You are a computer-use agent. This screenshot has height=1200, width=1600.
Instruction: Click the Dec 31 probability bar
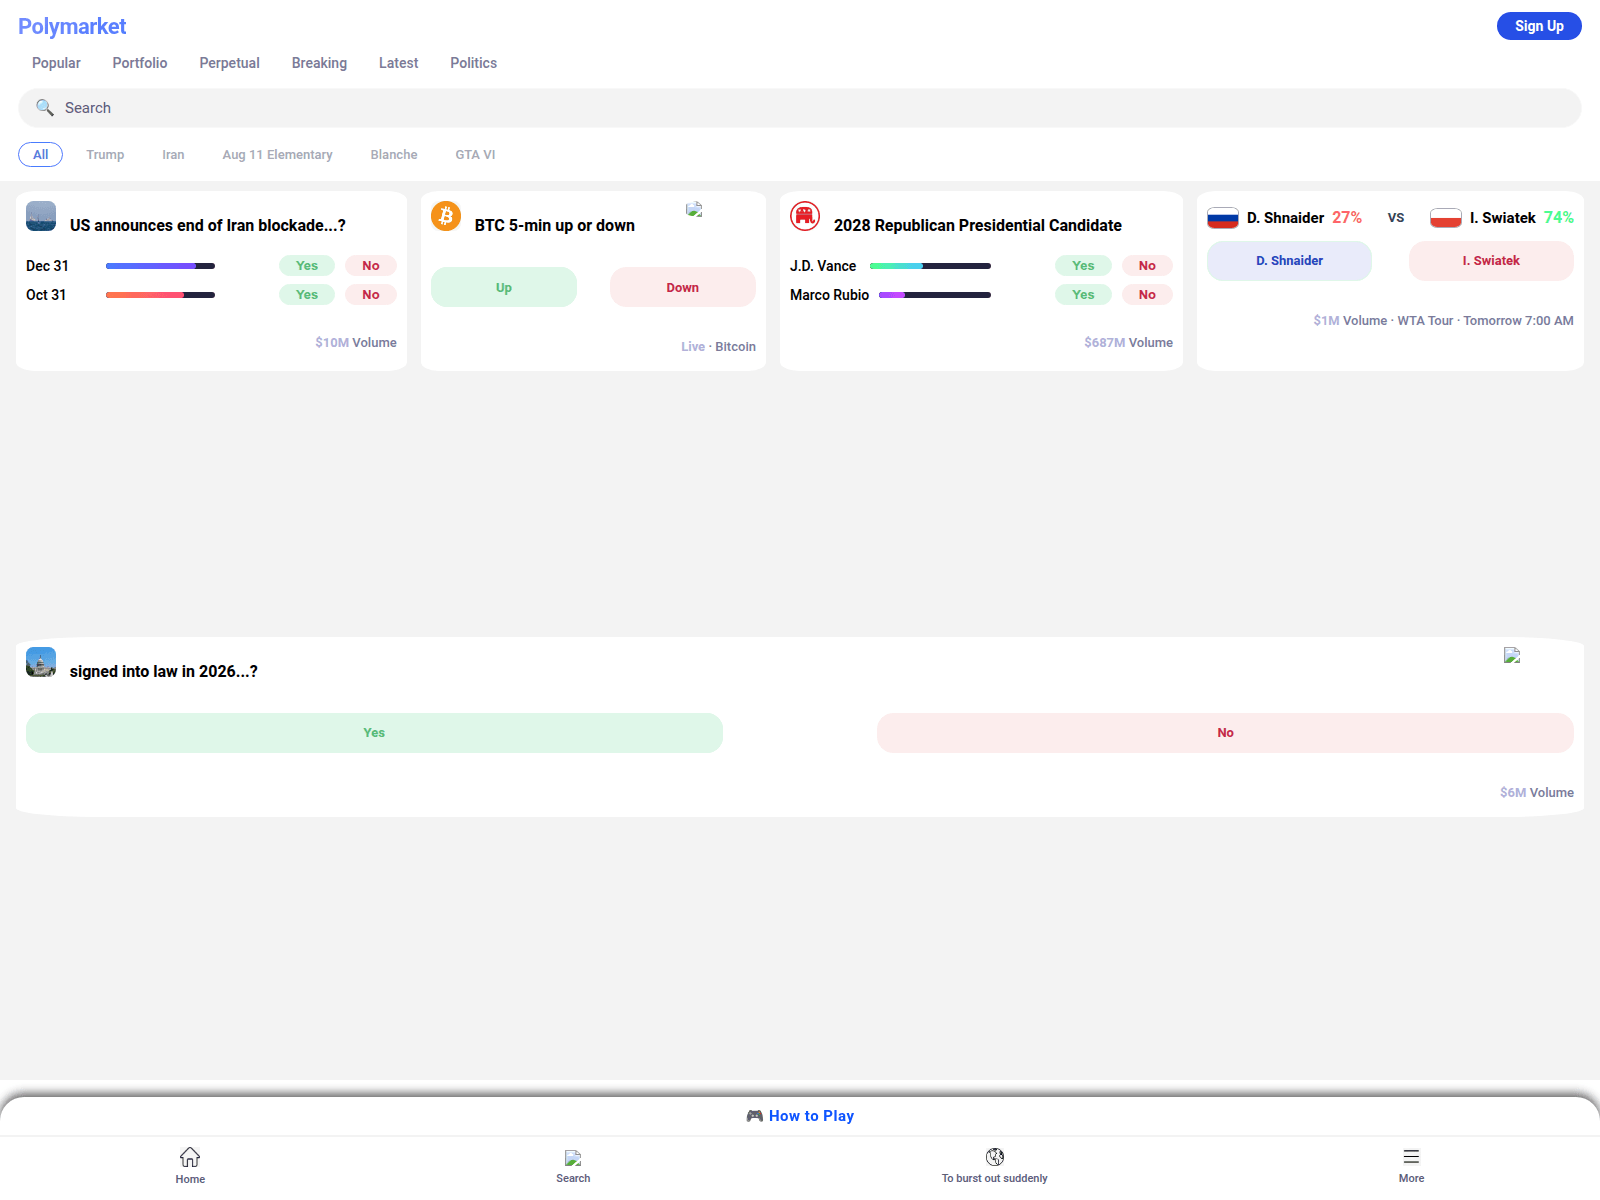coord(160,266)
